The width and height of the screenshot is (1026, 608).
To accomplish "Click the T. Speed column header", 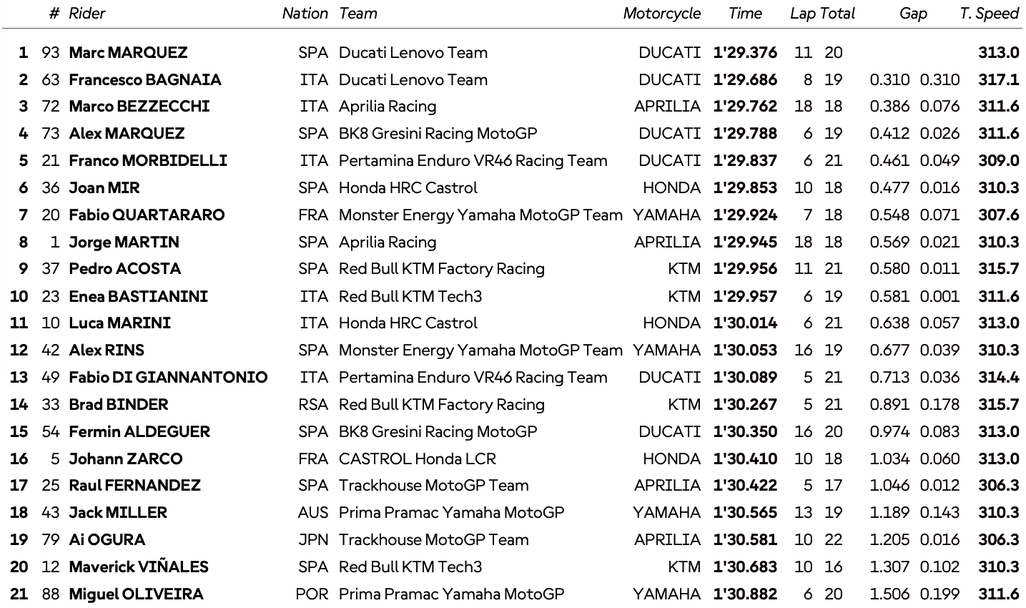I will click(x=989, y=14).
